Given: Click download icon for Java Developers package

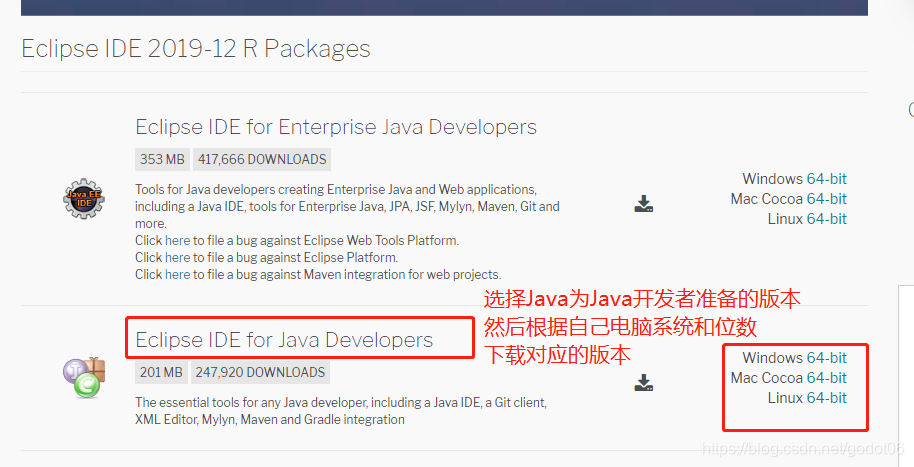Looking at the screenshot, I should point(644,382).
